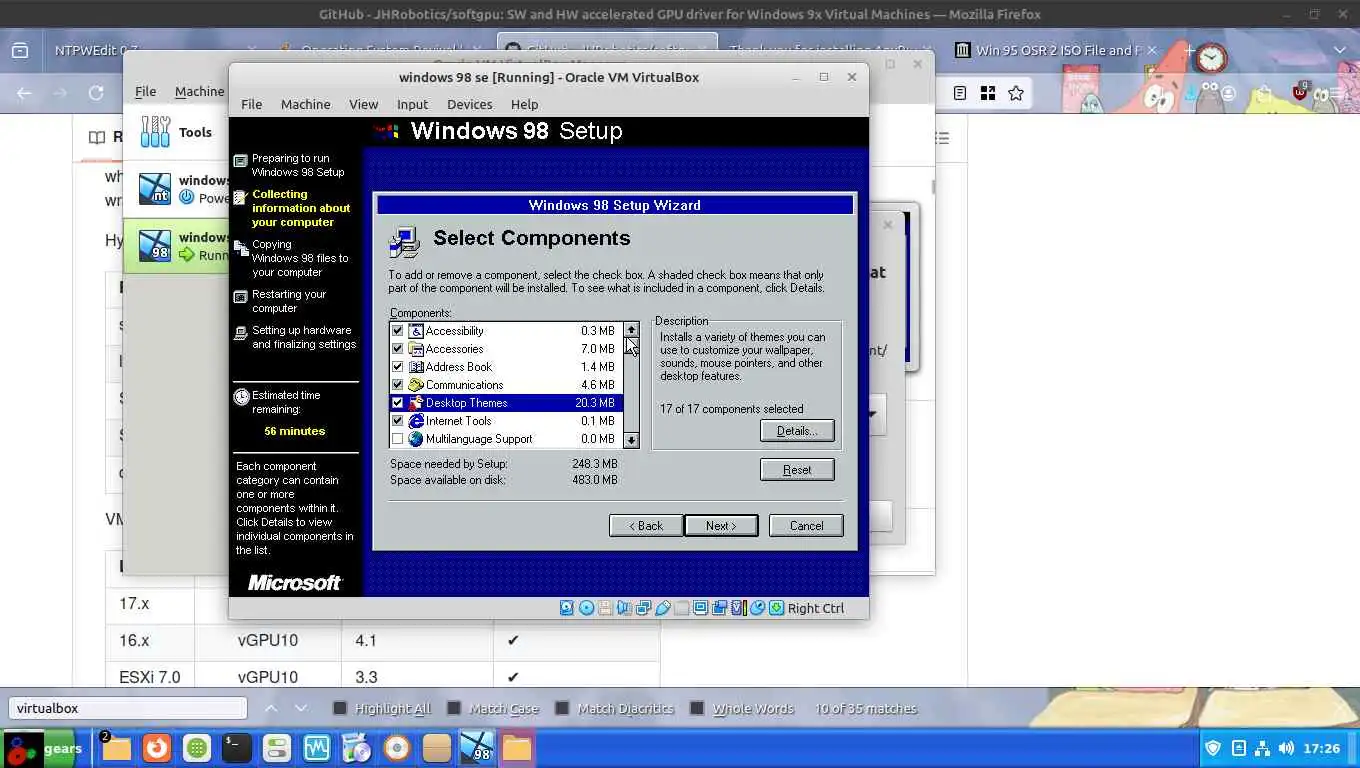
Task: Open the Firefox icon in the taskbar
Action: pos(155,748)
